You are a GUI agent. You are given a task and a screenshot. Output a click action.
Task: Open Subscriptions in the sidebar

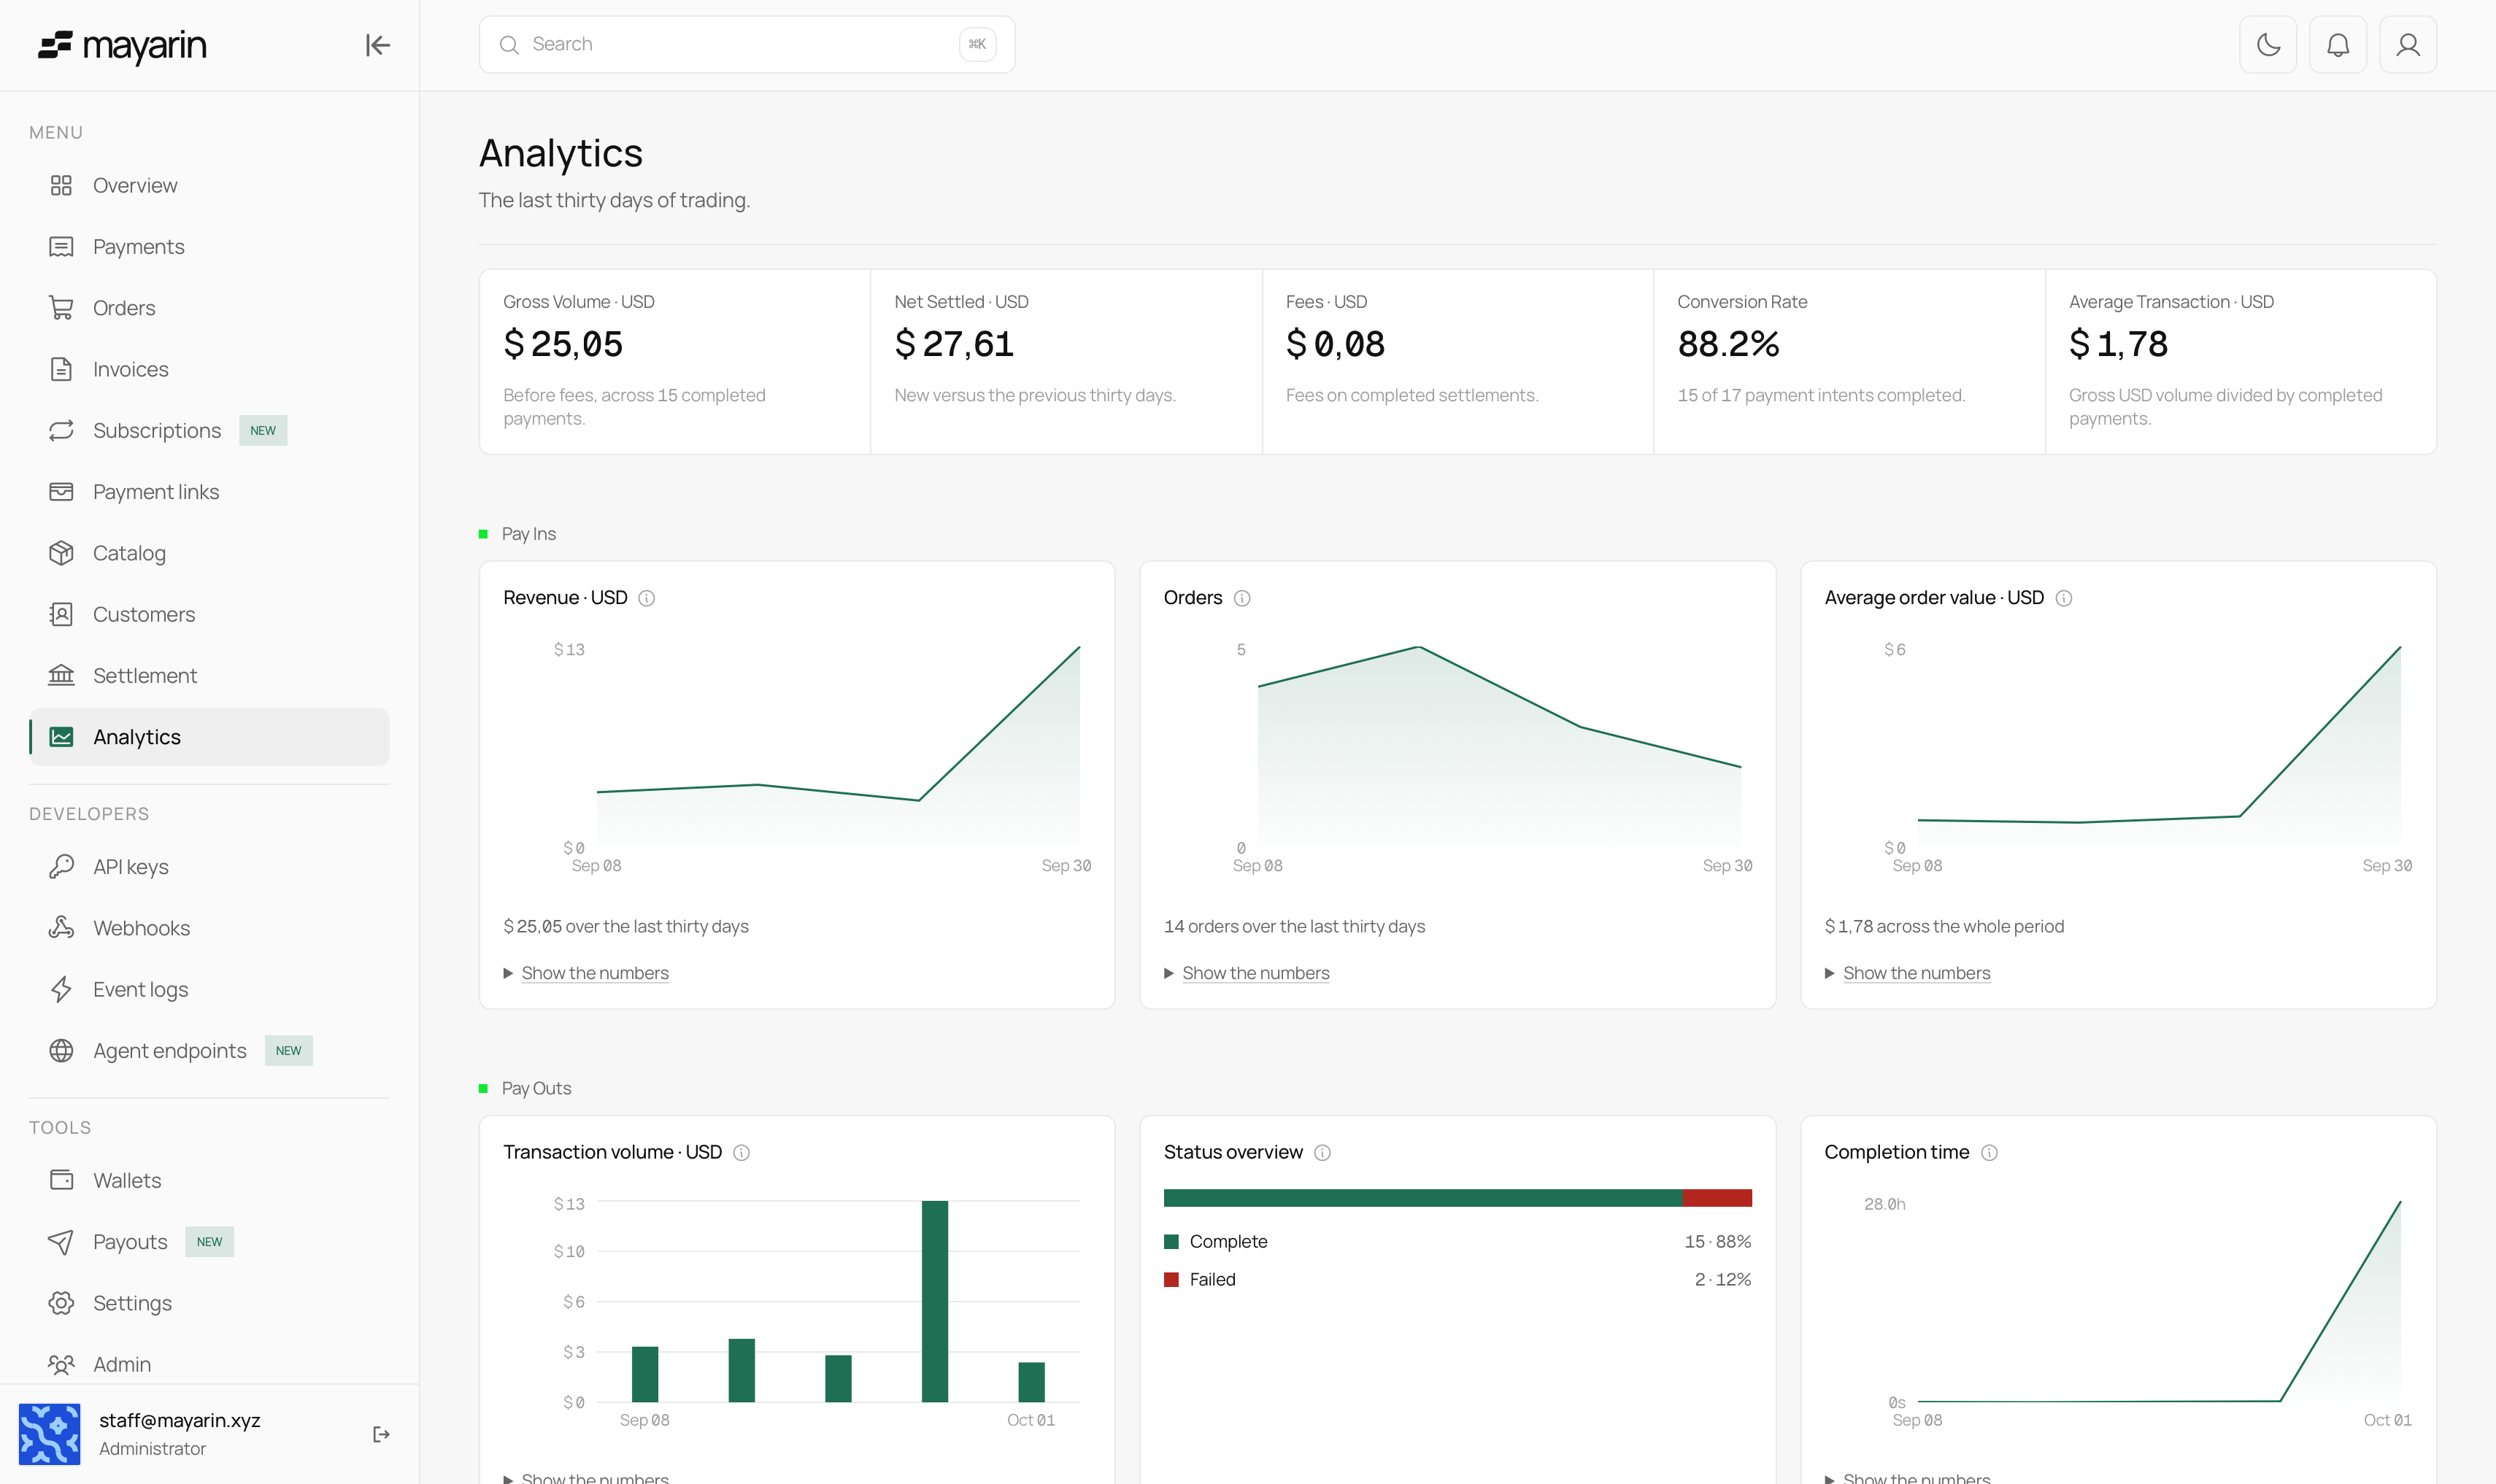(209, 431)
